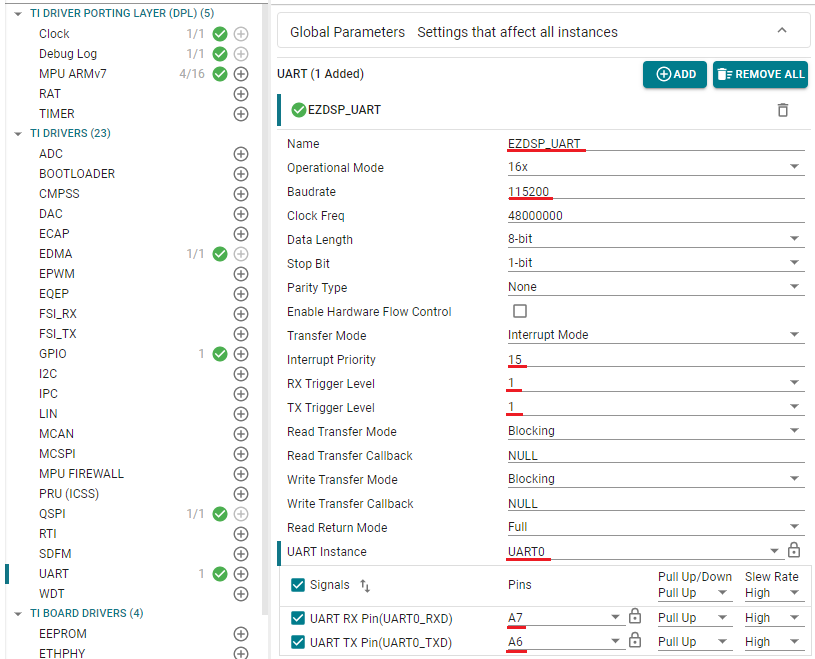This screenshot has height=659, width=815.
Task: Select UART in the drivers list
Action: [x=54, y=574]
